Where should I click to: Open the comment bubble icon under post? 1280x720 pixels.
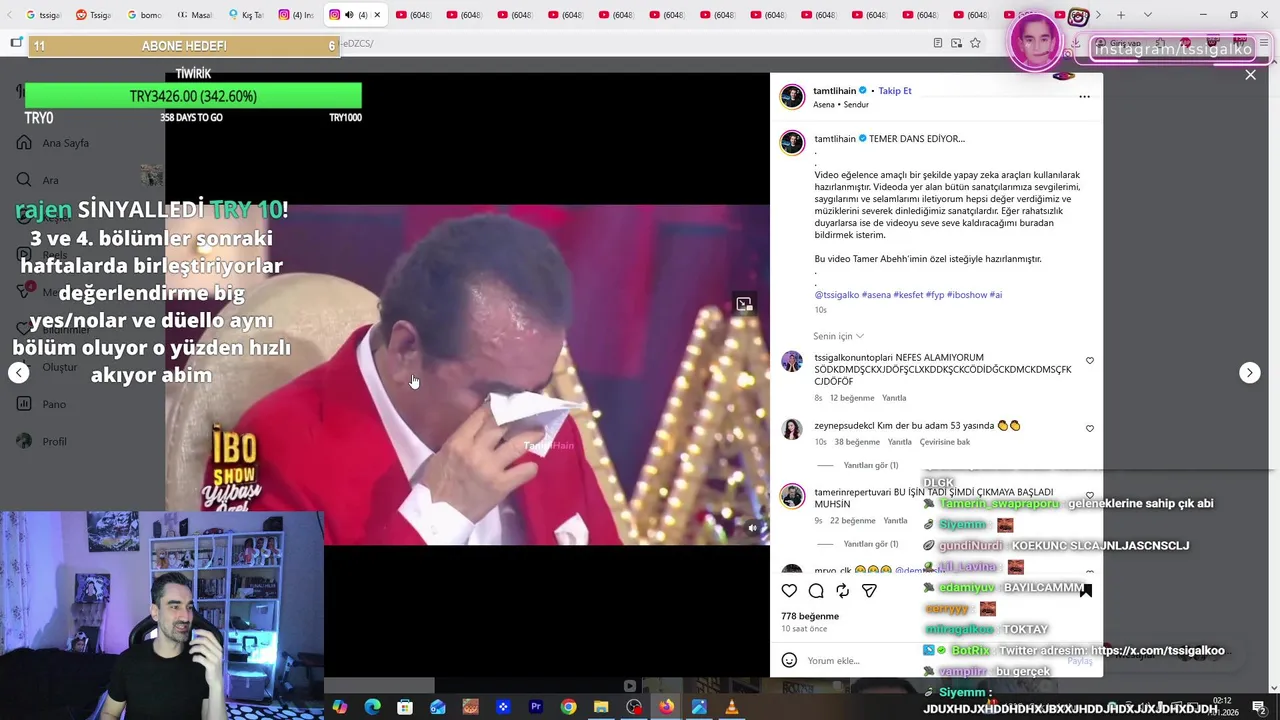816,591
